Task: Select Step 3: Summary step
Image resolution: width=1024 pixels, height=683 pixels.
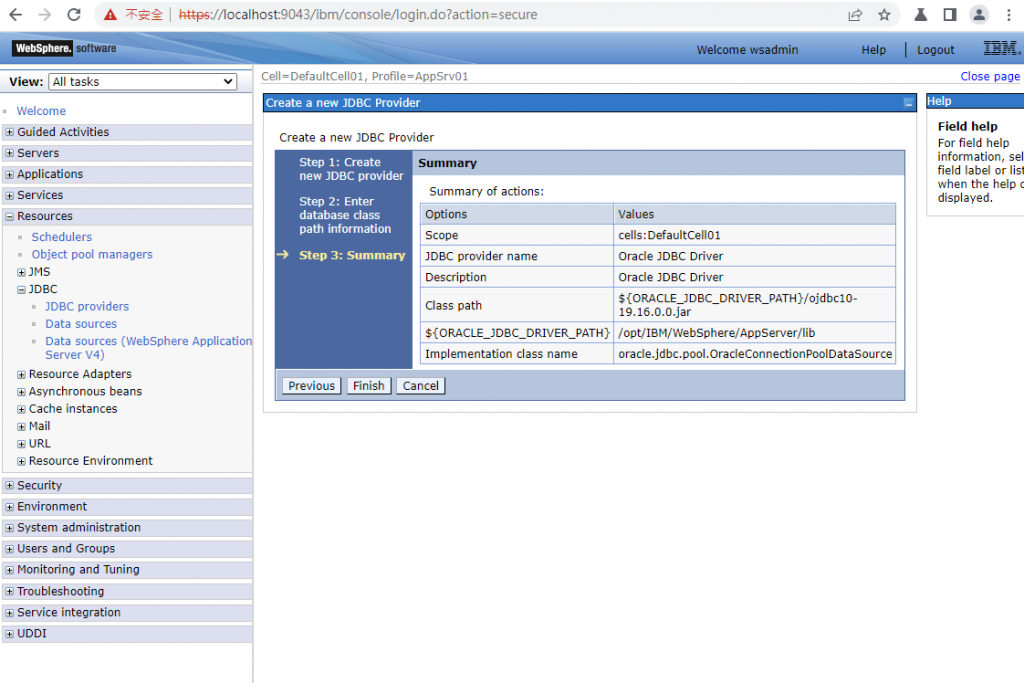Action: point(352,255)
